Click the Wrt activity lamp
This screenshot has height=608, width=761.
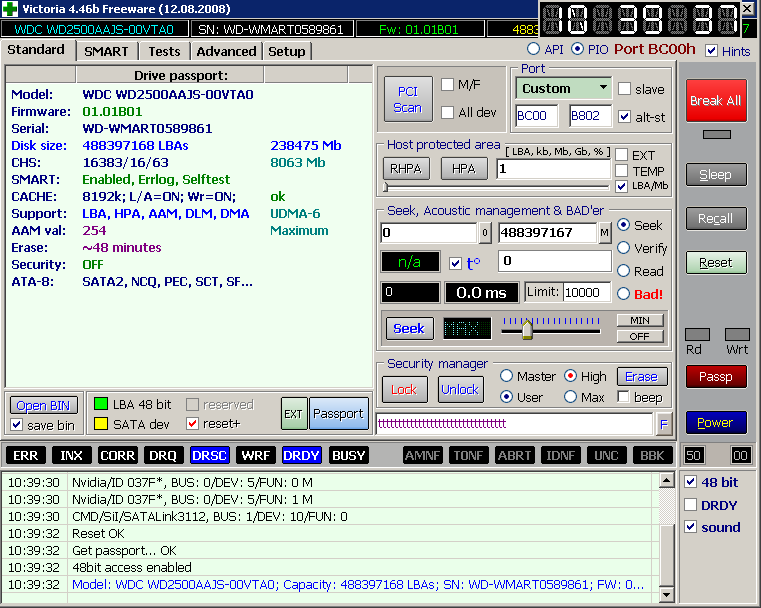737,334
